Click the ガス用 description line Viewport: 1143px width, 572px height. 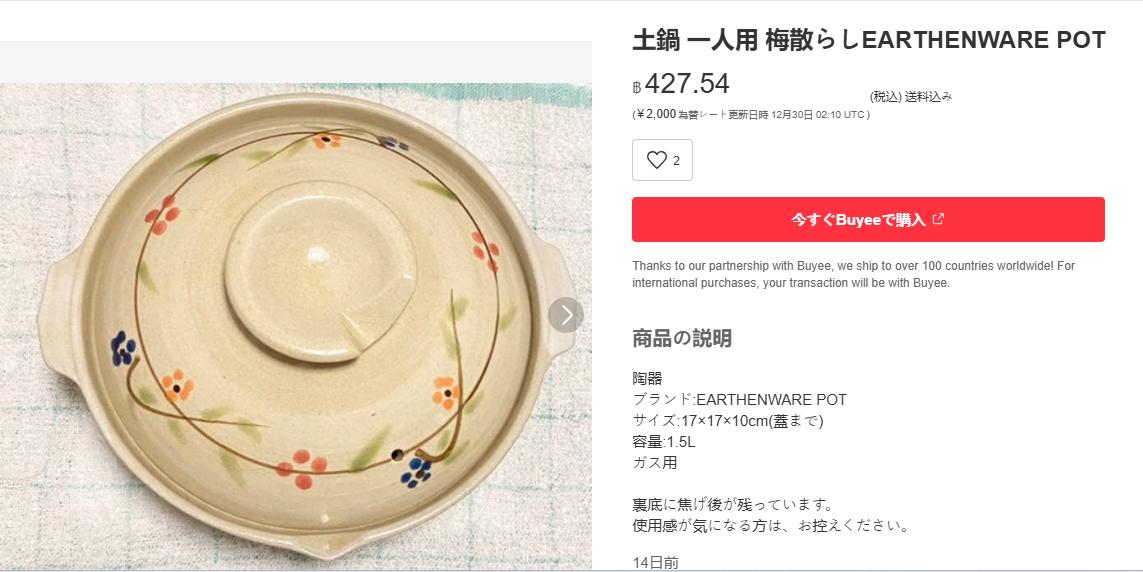[x=655, y=463]
